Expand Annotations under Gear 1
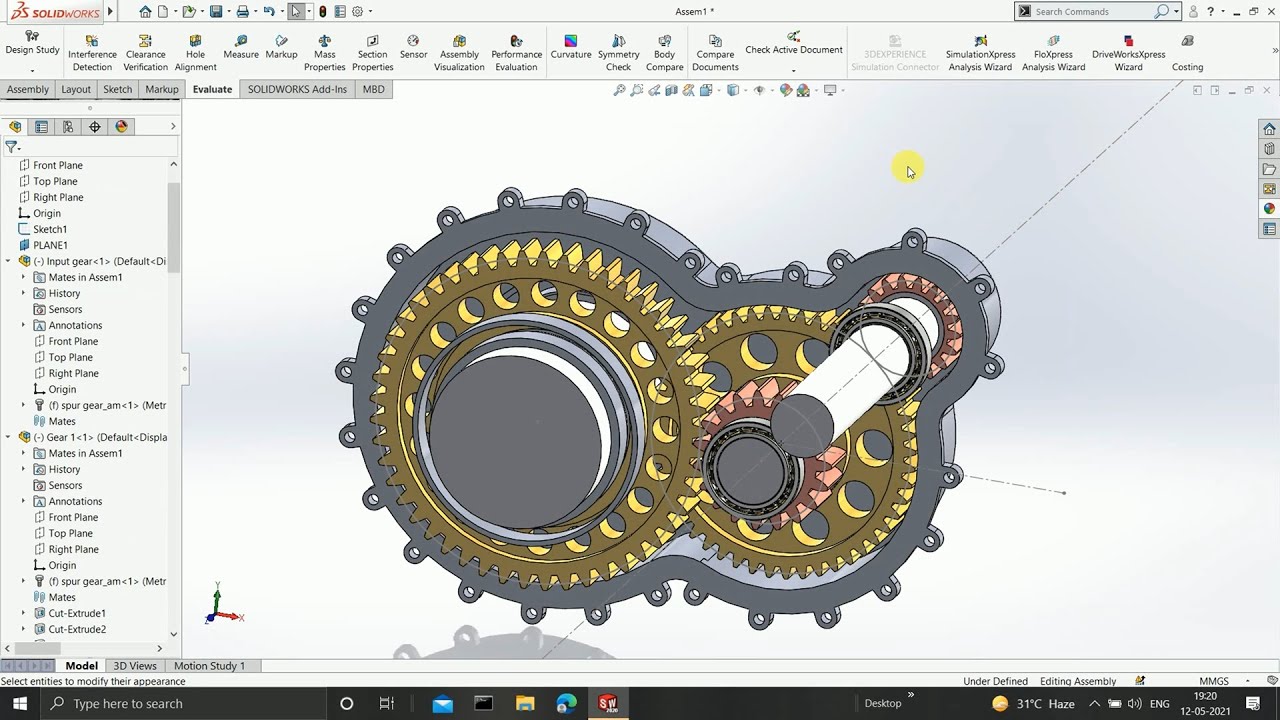 coord(23,501)
